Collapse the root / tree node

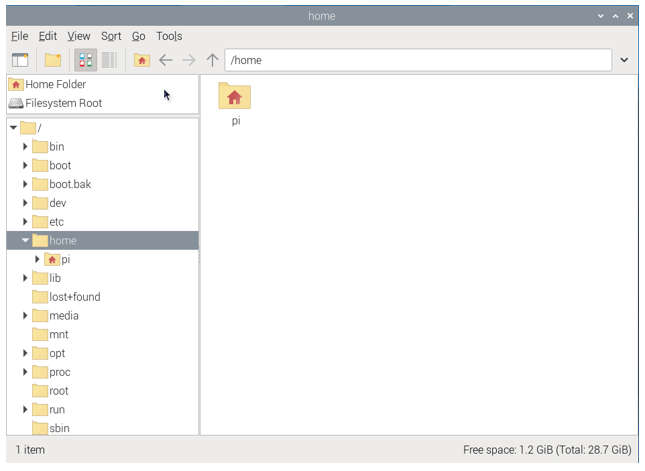tap(13, 128)
